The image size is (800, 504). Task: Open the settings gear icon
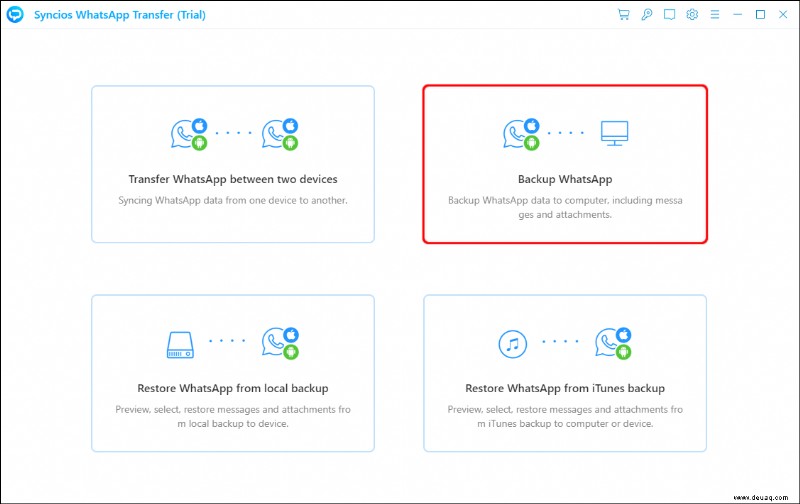click(x=692, y=14)
